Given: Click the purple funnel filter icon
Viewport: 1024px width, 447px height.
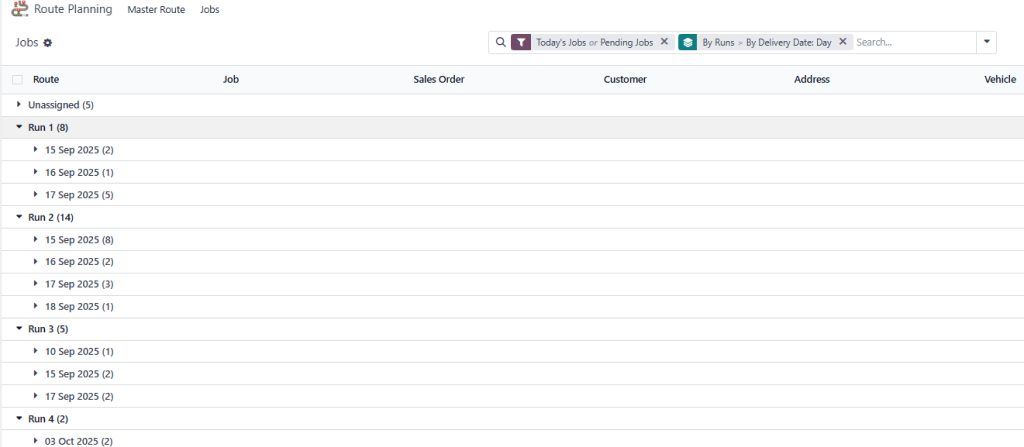Looking at the screenshot, I should click(520, 42).
